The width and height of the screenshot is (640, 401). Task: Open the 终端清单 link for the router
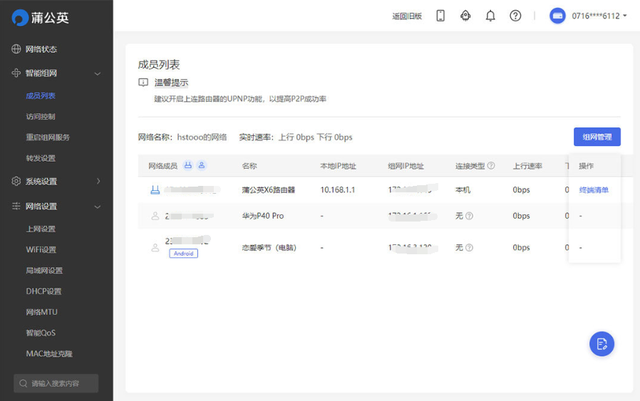594,189
